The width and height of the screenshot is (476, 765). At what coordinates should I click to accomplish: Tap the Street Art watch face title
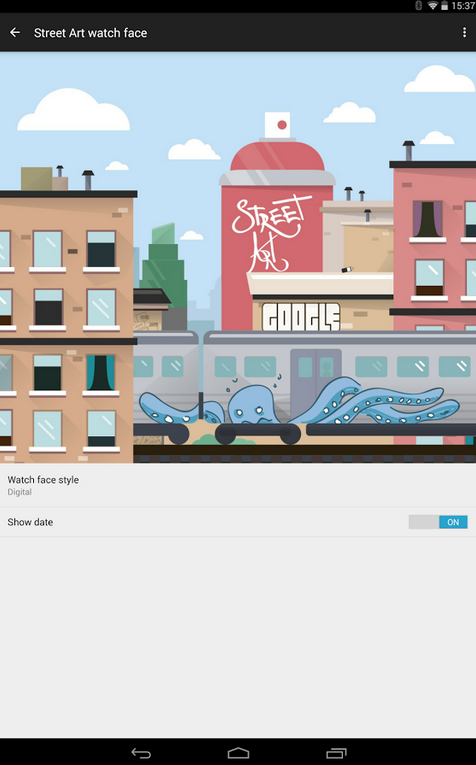[x=90, y=33]
